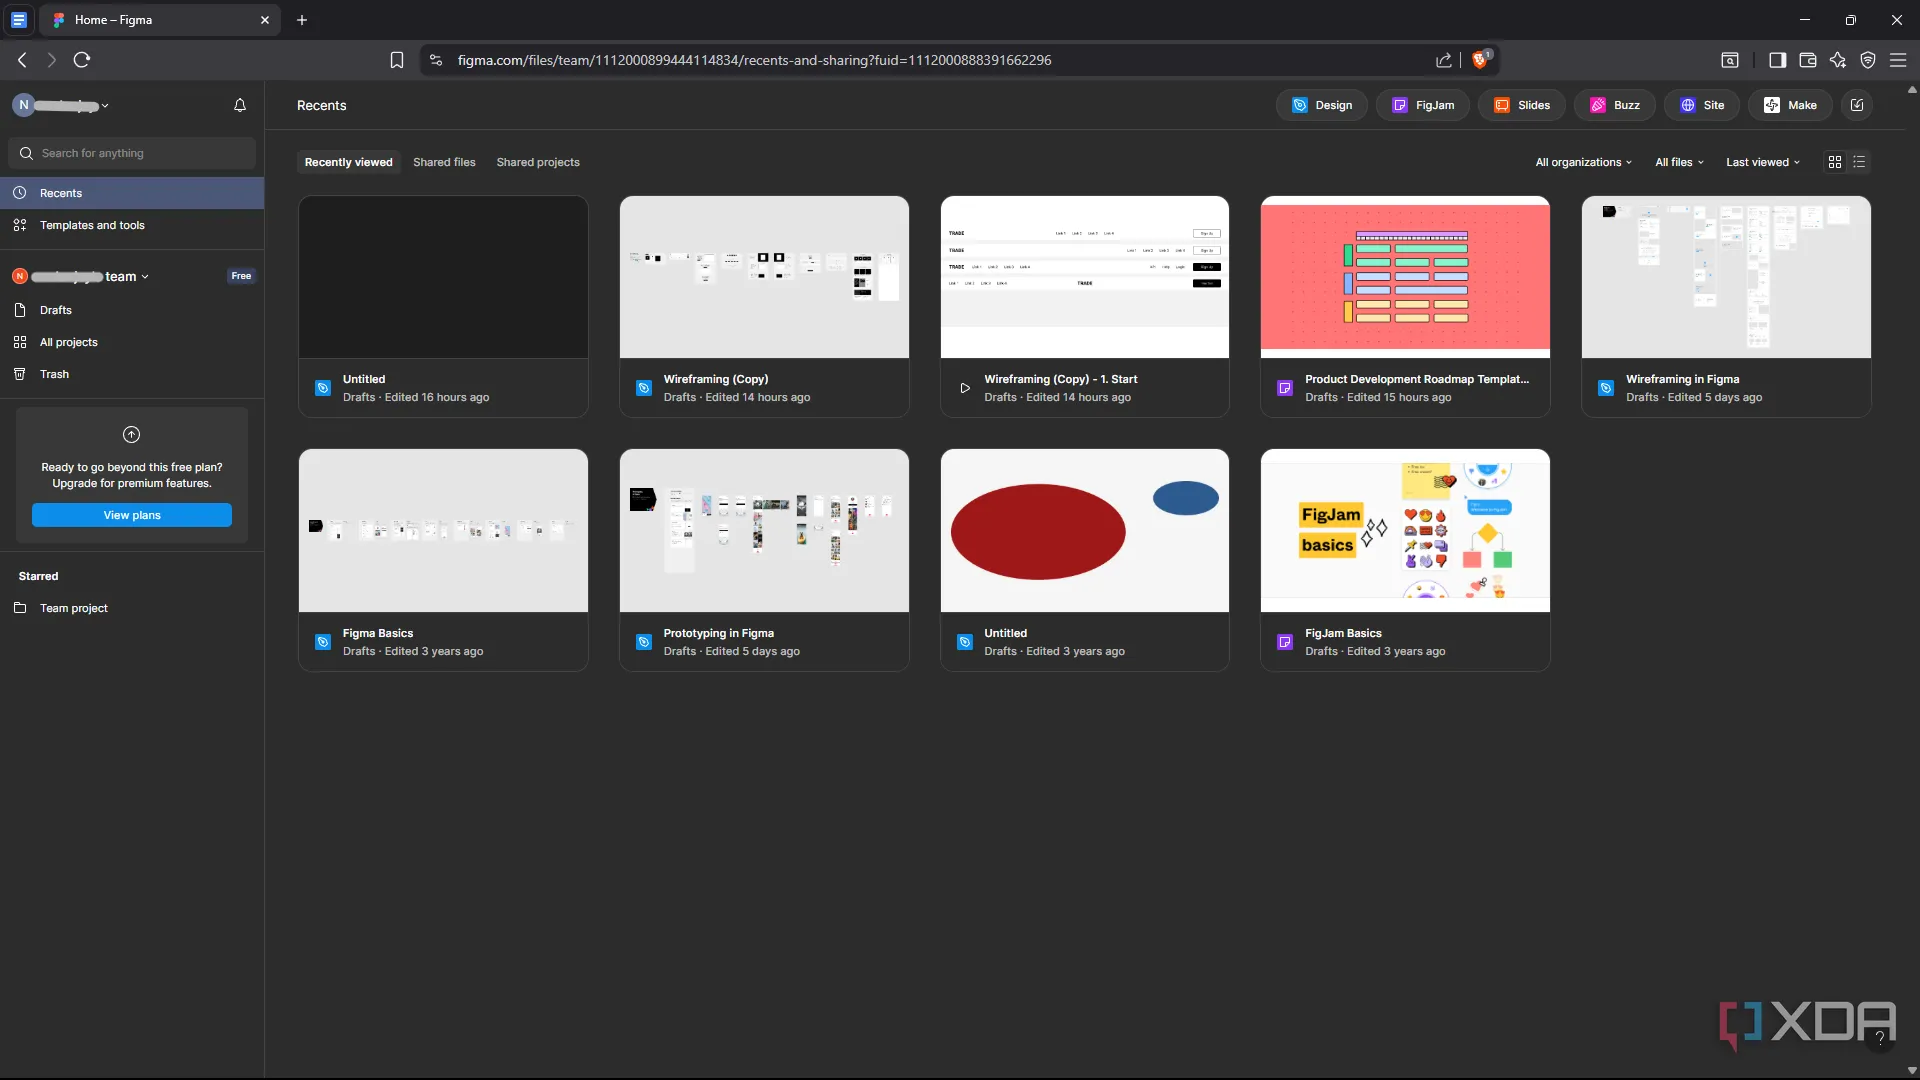
Task: Create a new FigJam board
Action: coord(1423,105)
